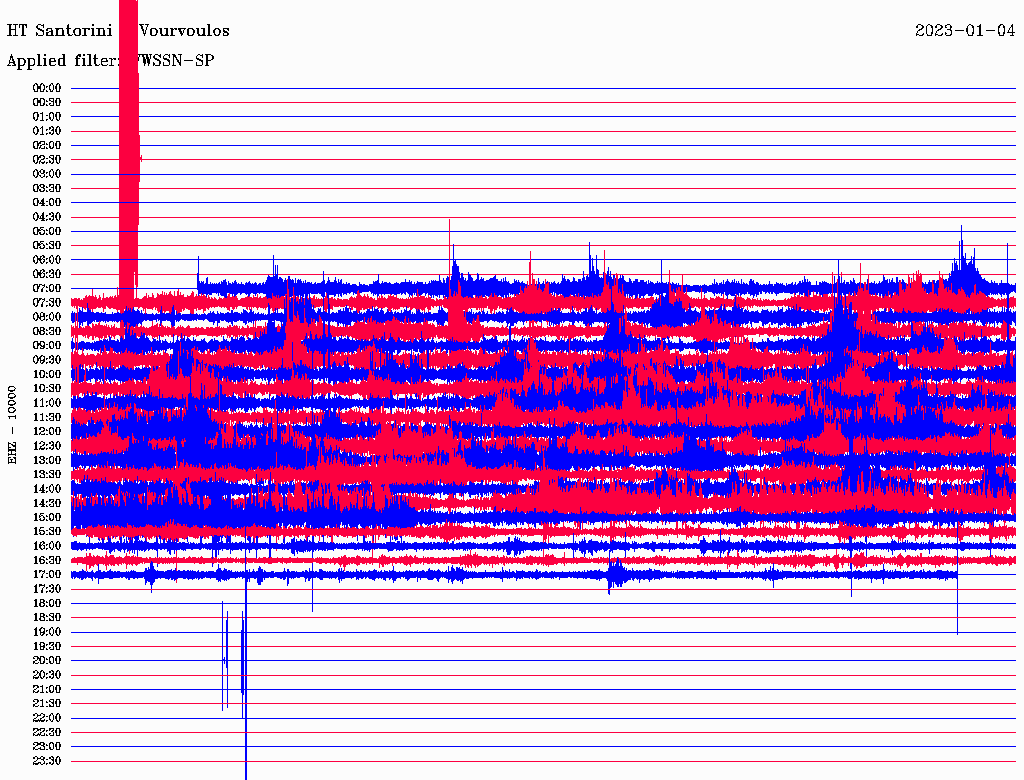Click the EHZ - 10000 axis label
1024x780 pixels.
coord(13,424)
